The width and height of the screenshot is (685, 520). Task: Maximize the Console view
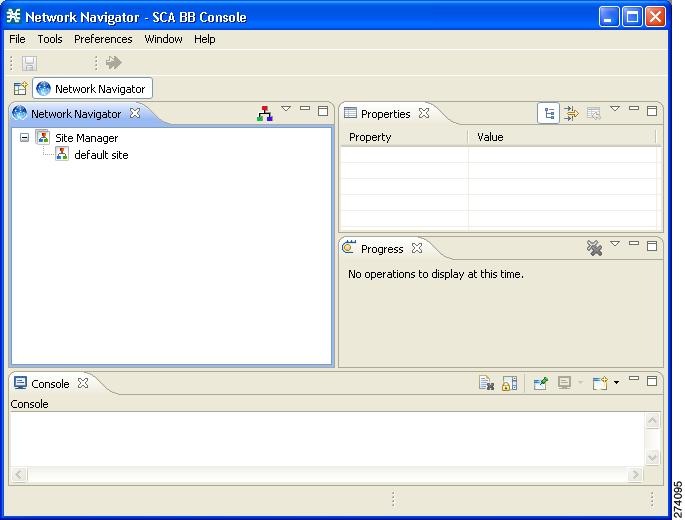click(x=652, y=381)
